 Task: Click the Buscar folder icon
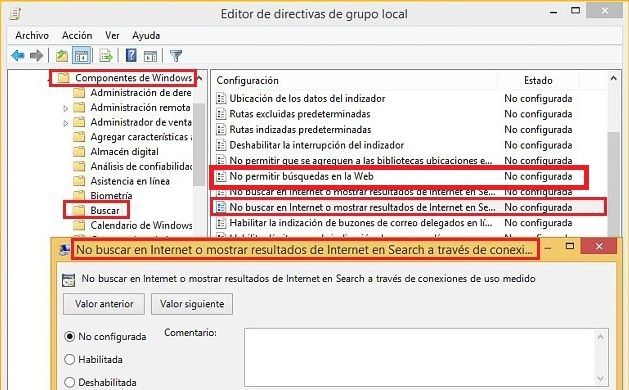coord(79,210)
